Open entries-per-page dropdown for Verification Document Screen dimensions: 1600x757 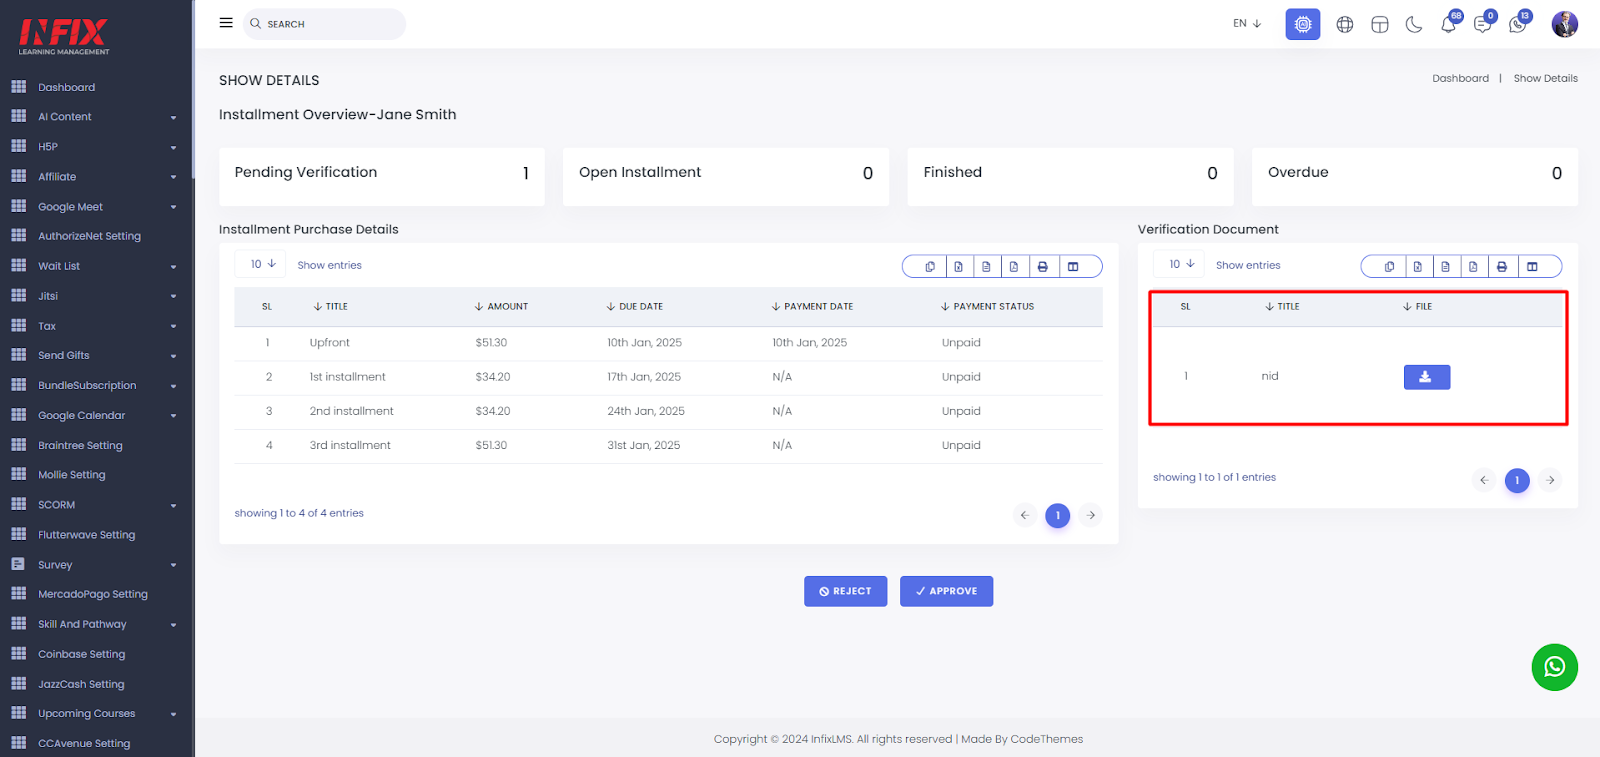click(1180, 264)
